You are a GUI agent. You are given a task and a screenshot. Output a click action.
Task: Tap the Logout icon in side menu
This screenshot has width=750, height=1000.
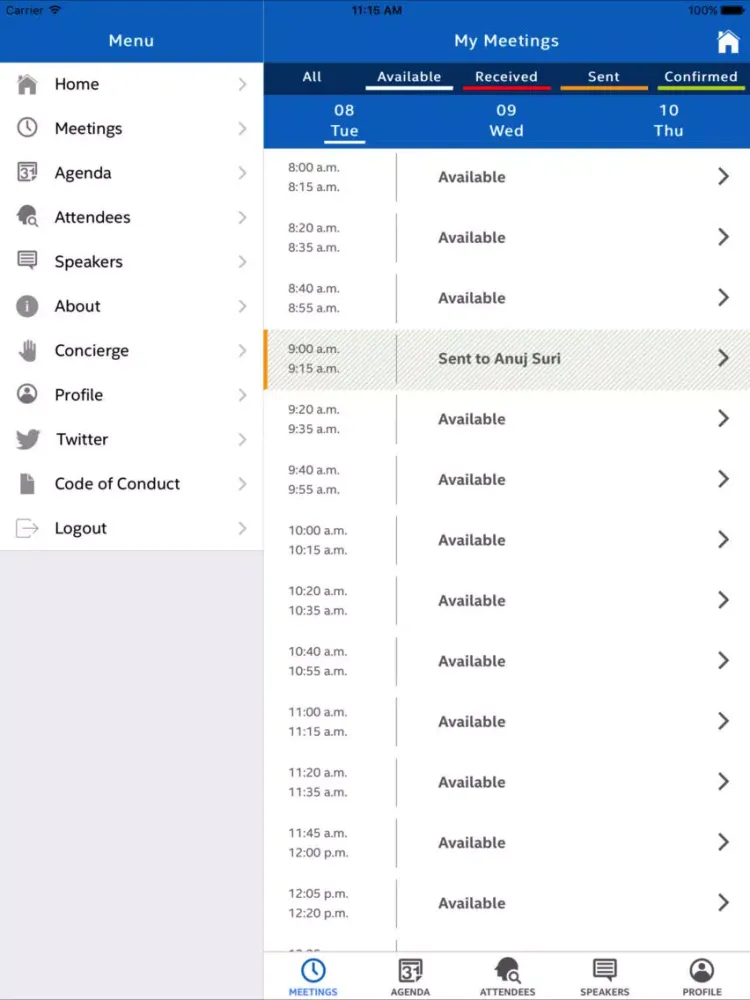28,528
